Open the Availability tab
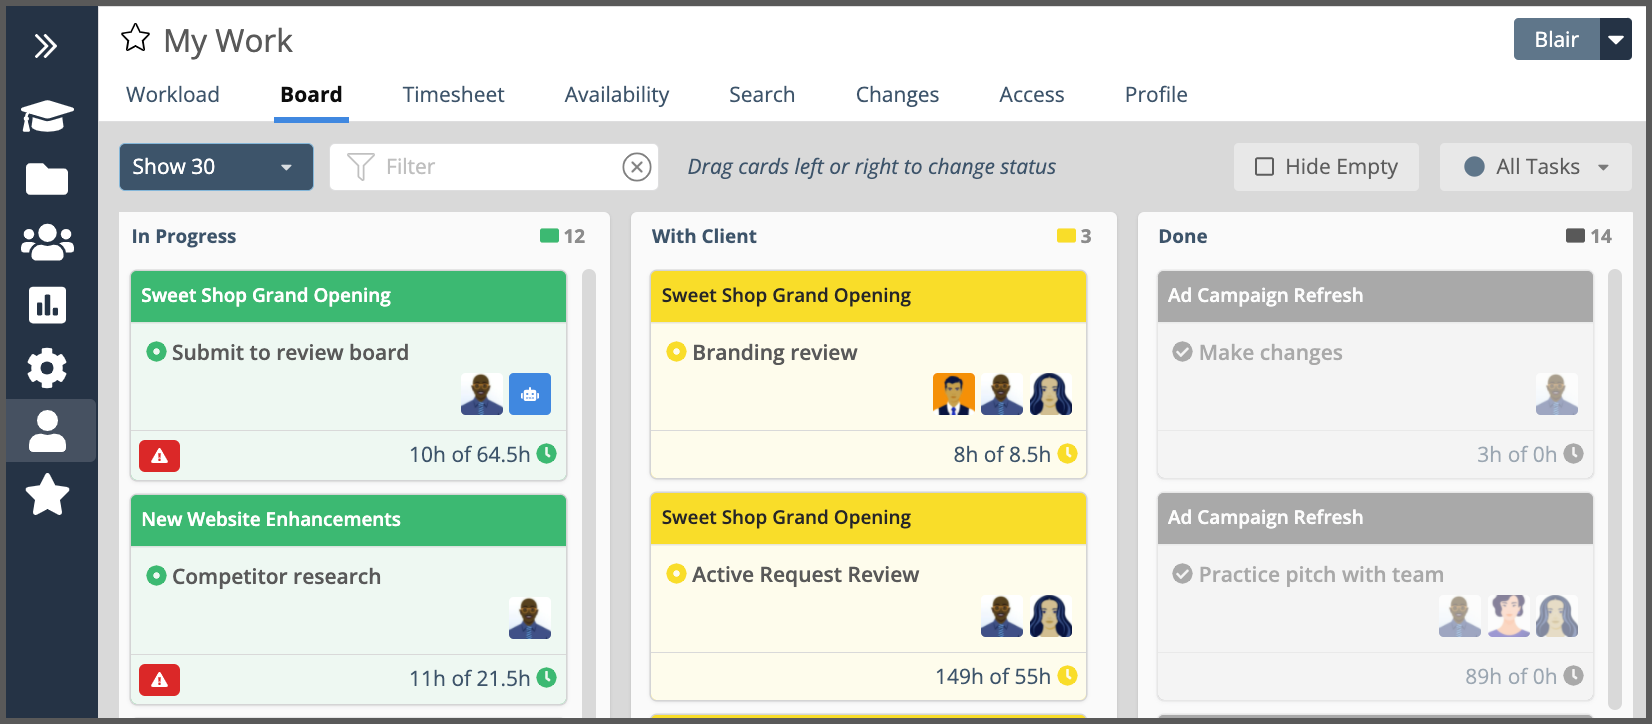Image resolution: width=1652 pixels, height=724 pixels. click(617, 95)
